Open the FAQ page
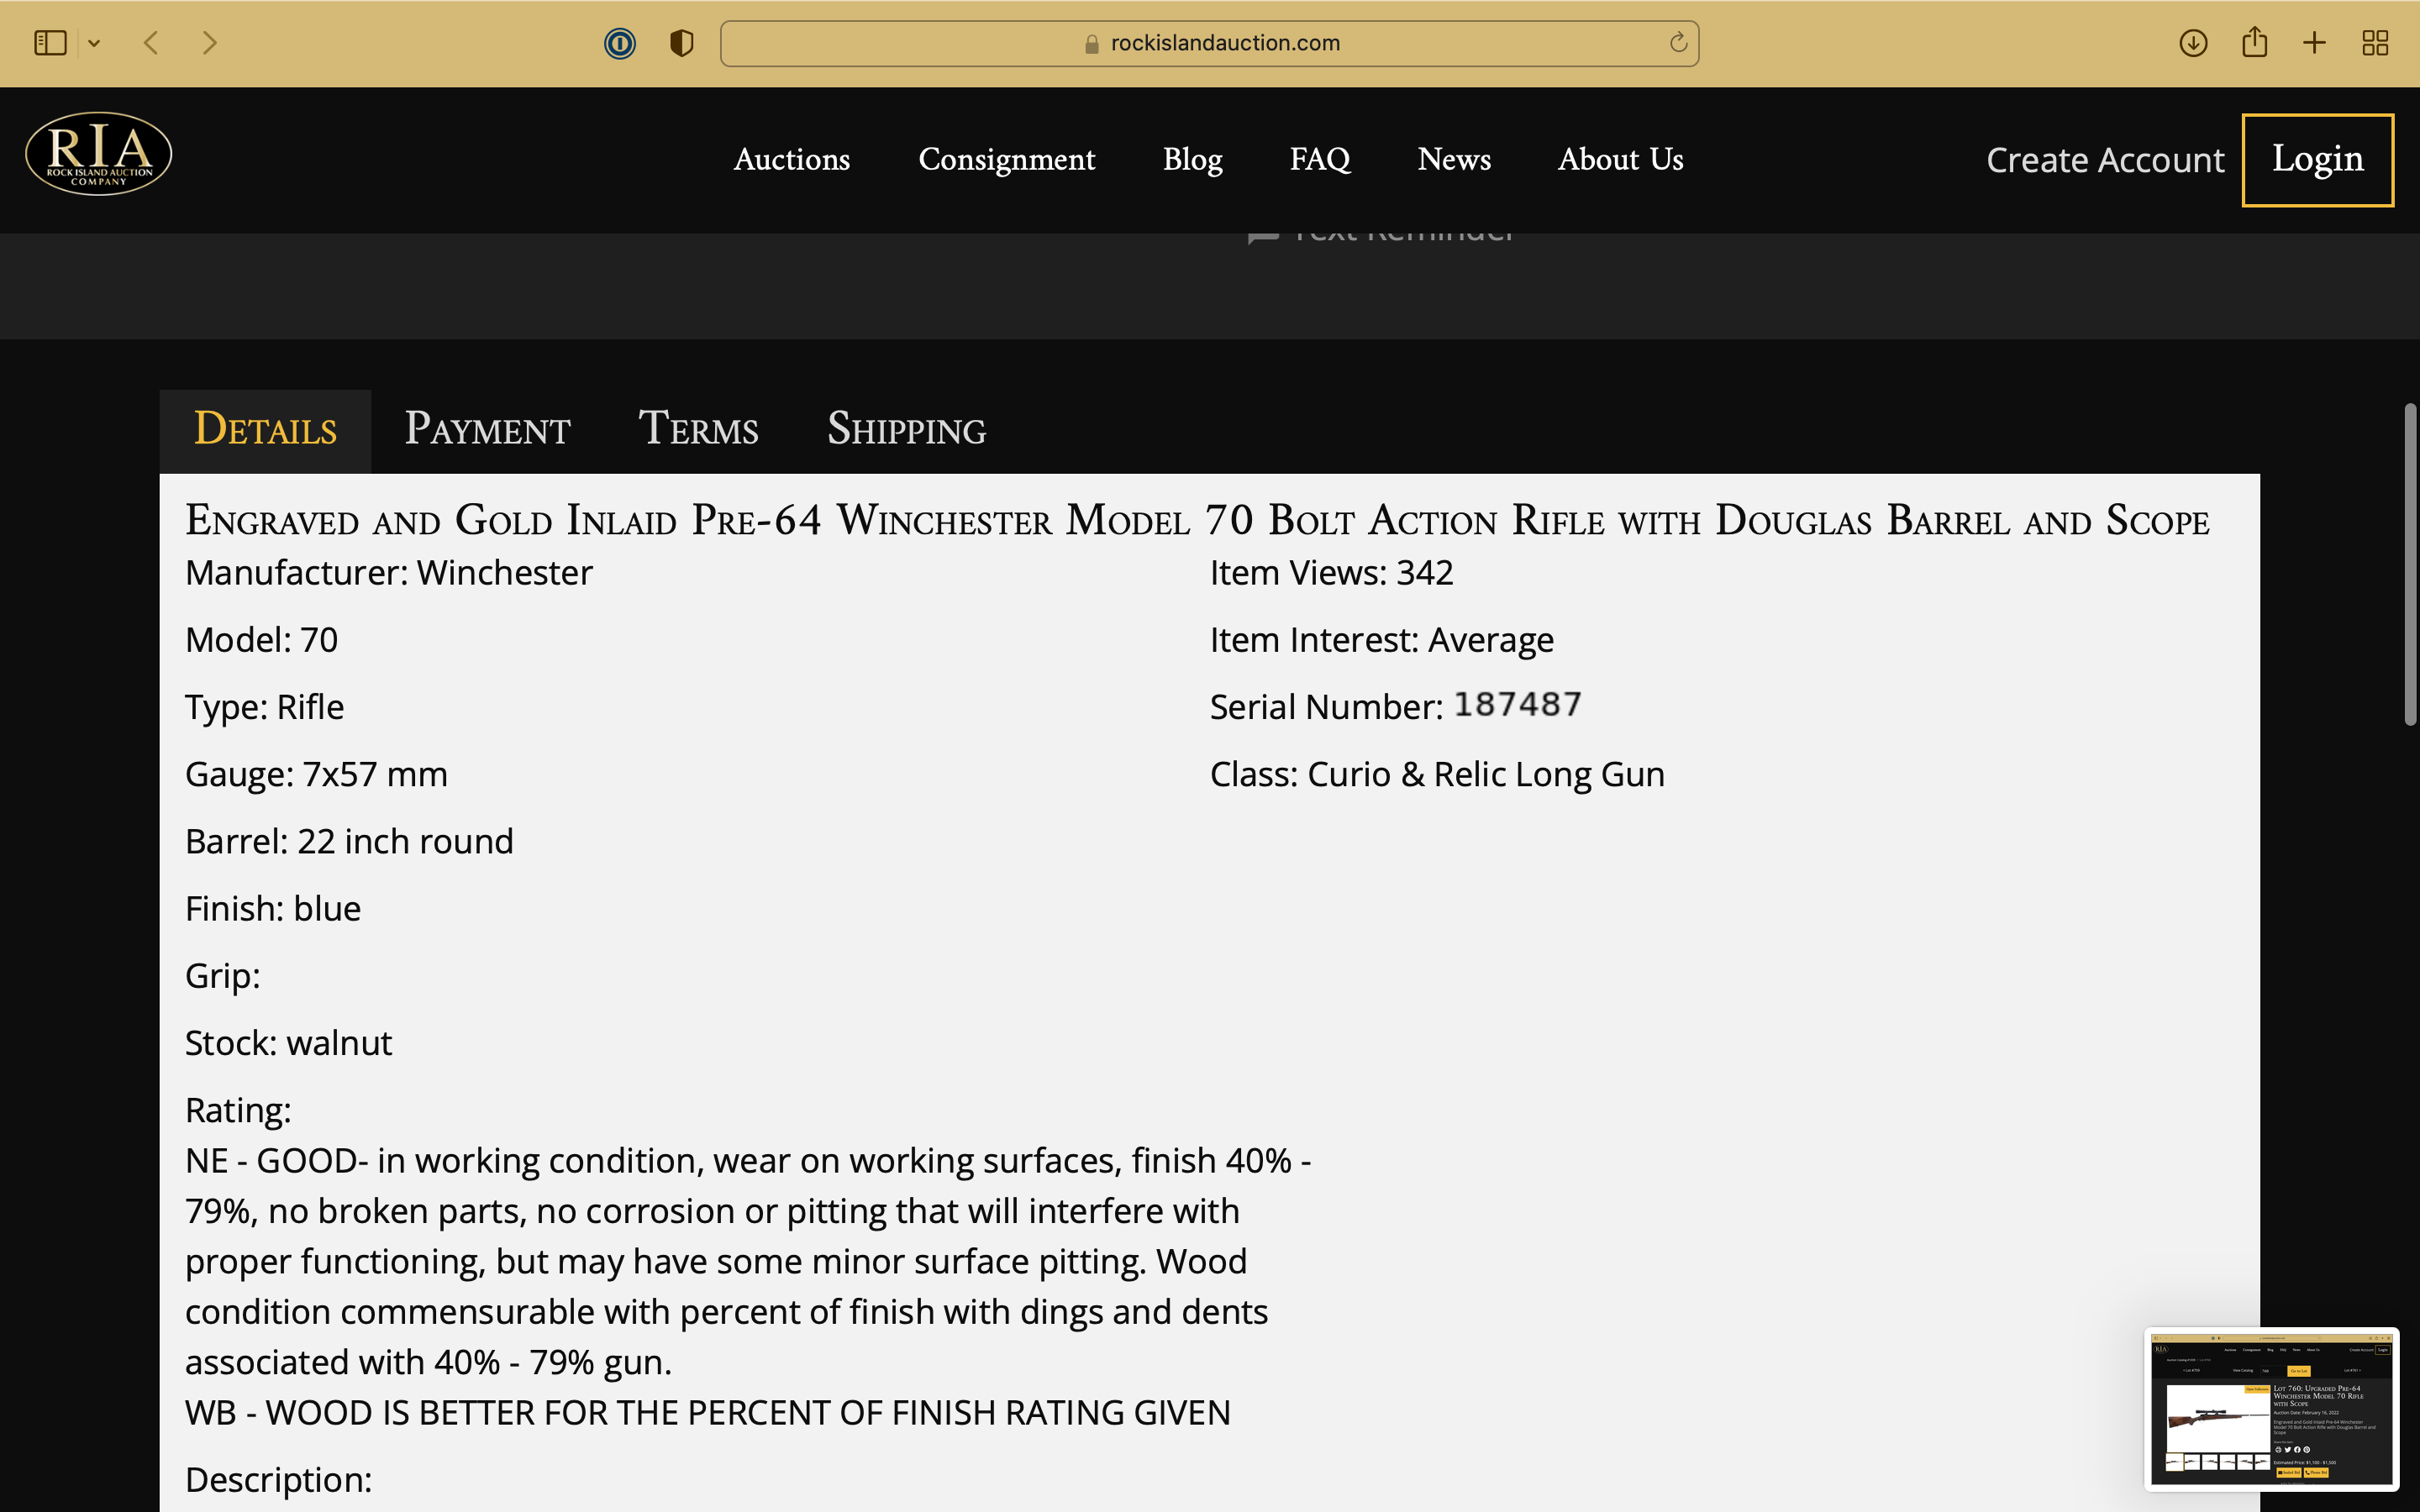This screenshot has height=1512, width=2420. tap(1320, 159)
